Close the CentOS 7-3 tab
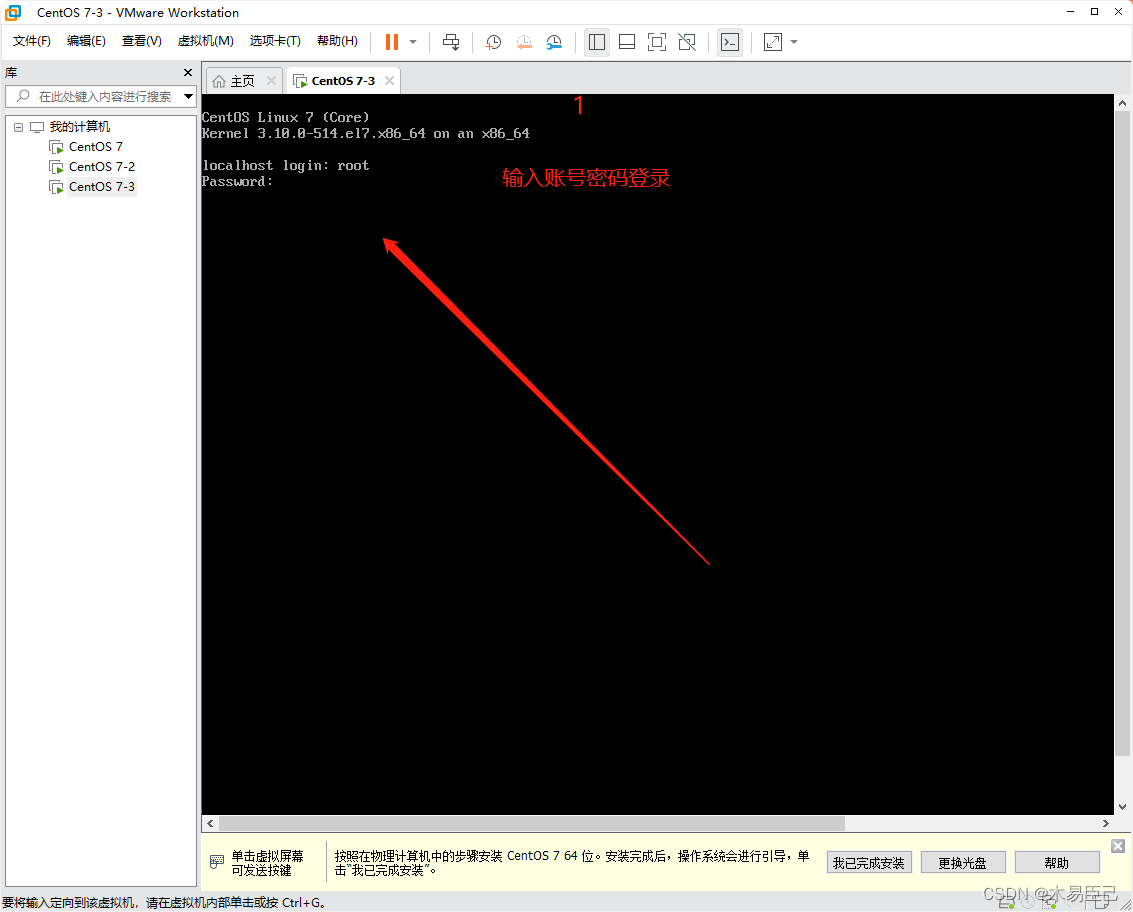The image size is (1133, 912). tap(389, 80)
